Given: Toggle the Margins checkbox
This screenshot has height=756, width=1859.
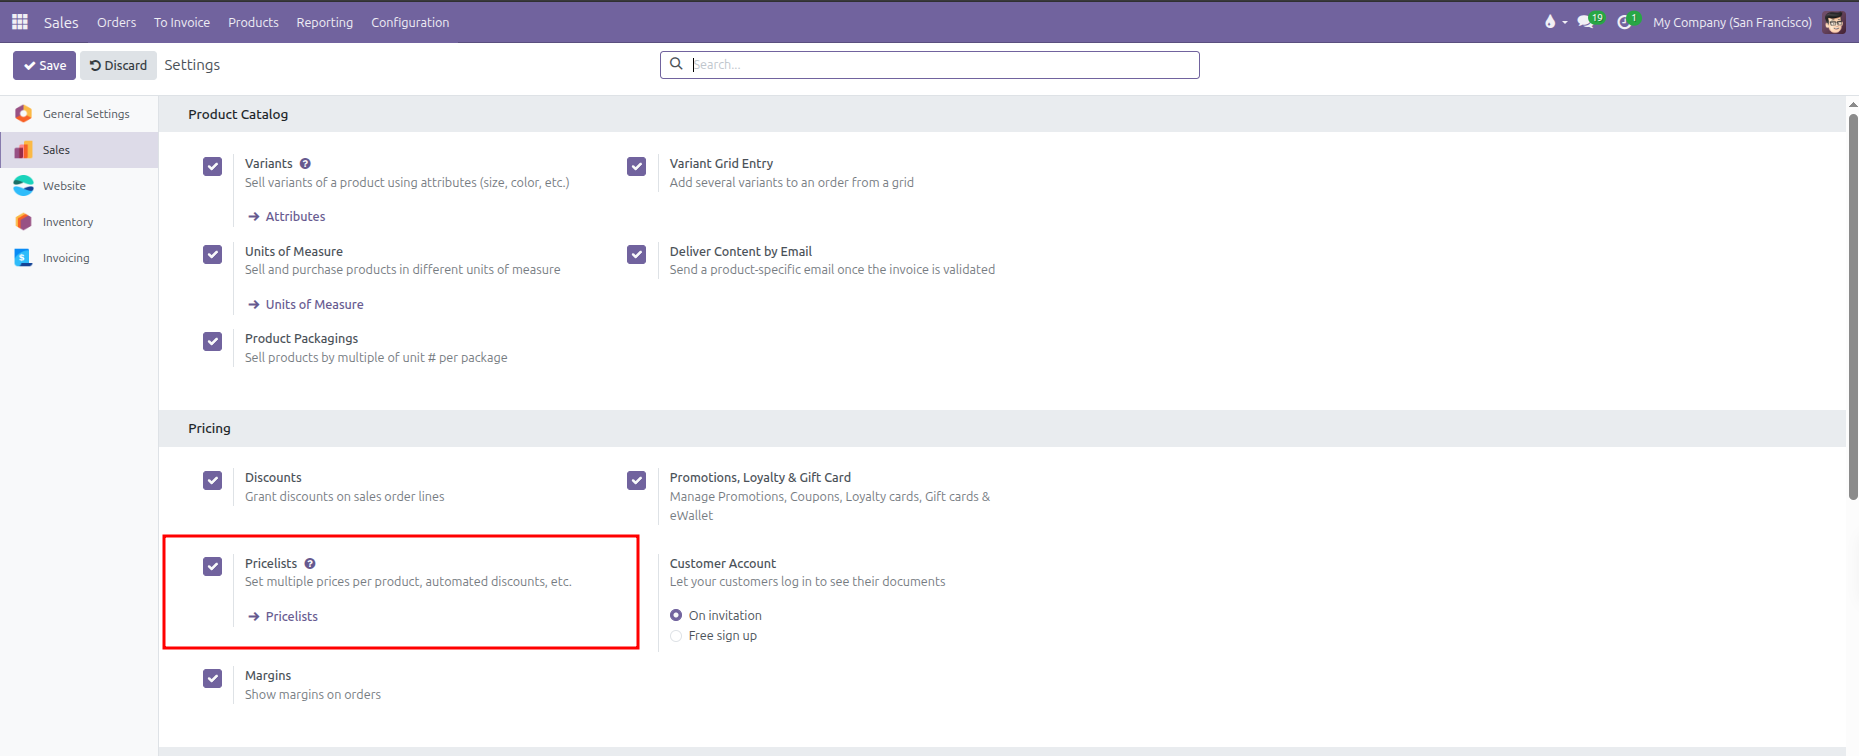Looking at the screenshot, I should pos(213,678).
